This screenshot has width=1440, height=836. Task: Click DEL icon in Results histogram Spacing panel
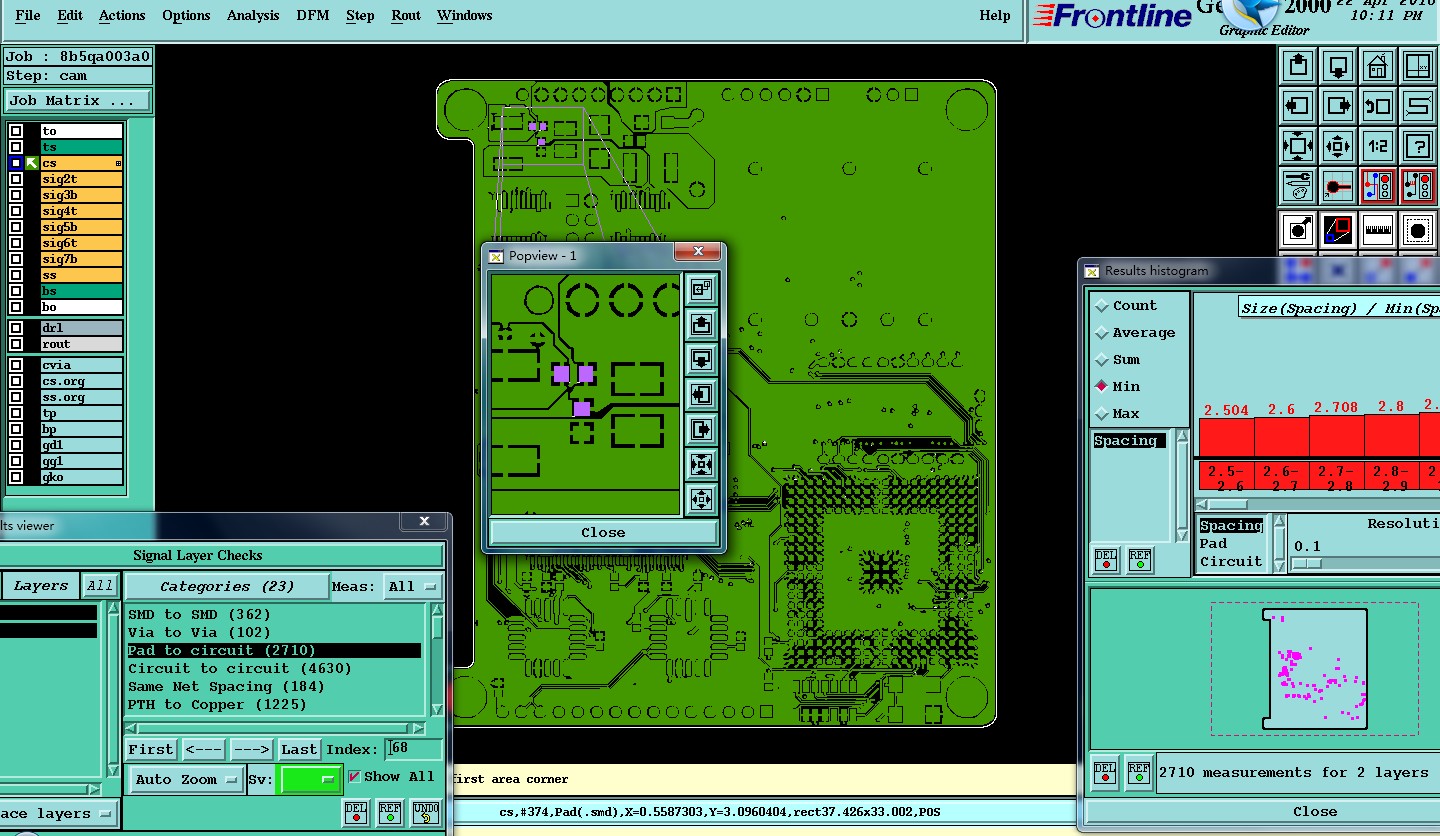1105,558
